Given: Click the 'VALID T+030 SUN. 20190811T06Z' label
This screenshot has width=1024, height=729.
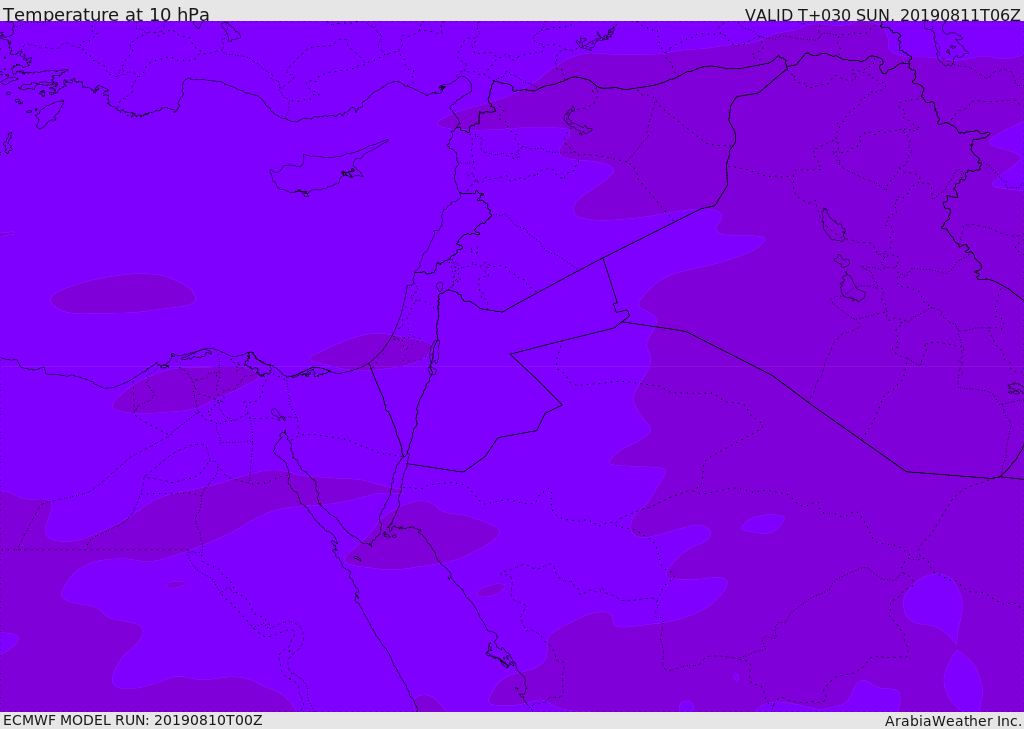Looking at the screenshot, I should pyautogui.click(x=882, y=15).
